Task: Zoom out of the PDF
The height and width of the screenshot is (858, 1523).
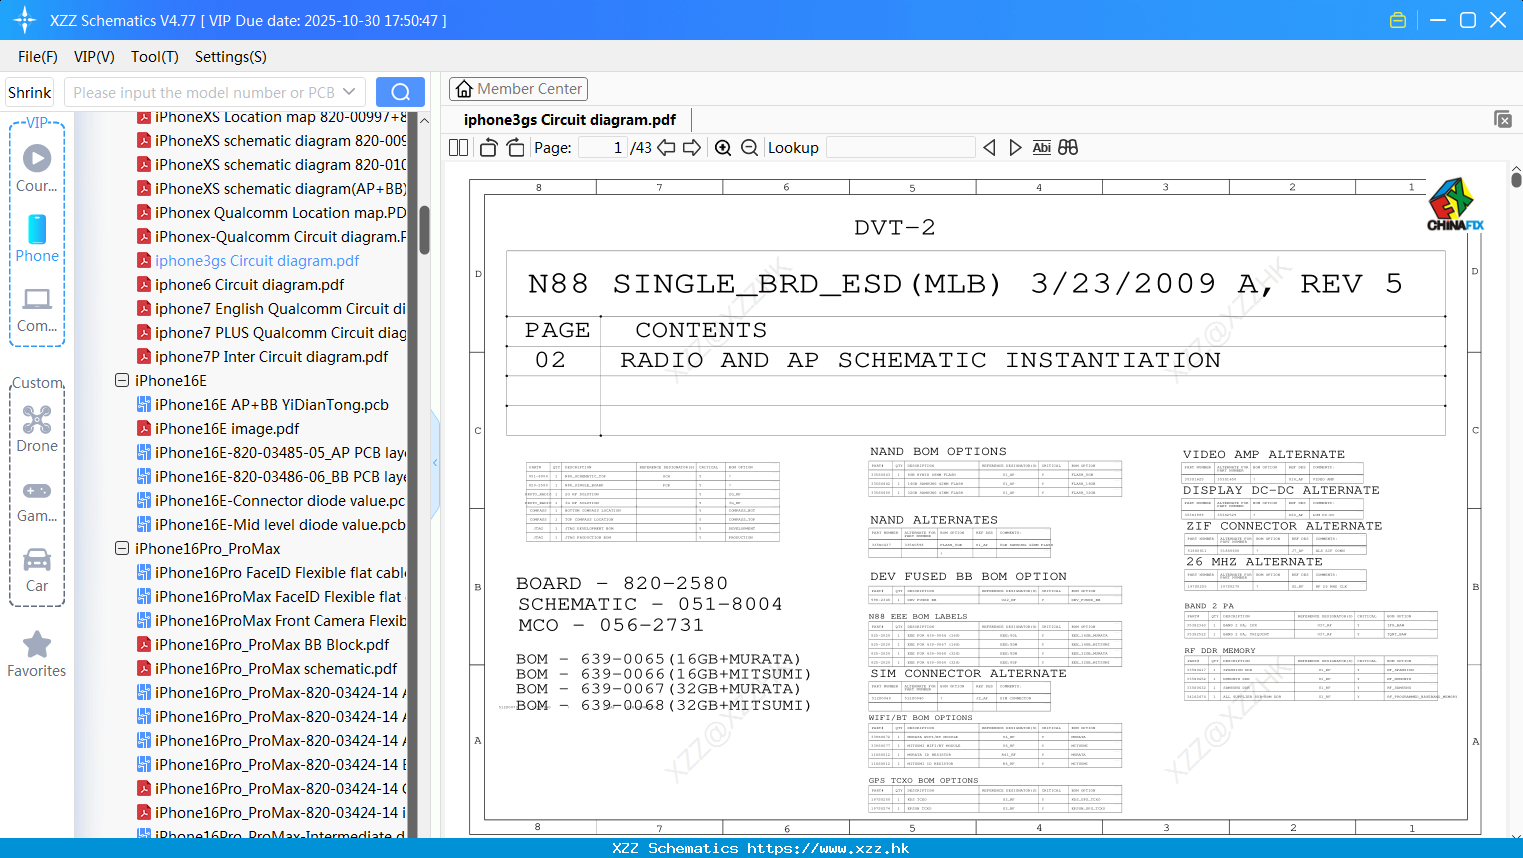Action: point(749,147)
